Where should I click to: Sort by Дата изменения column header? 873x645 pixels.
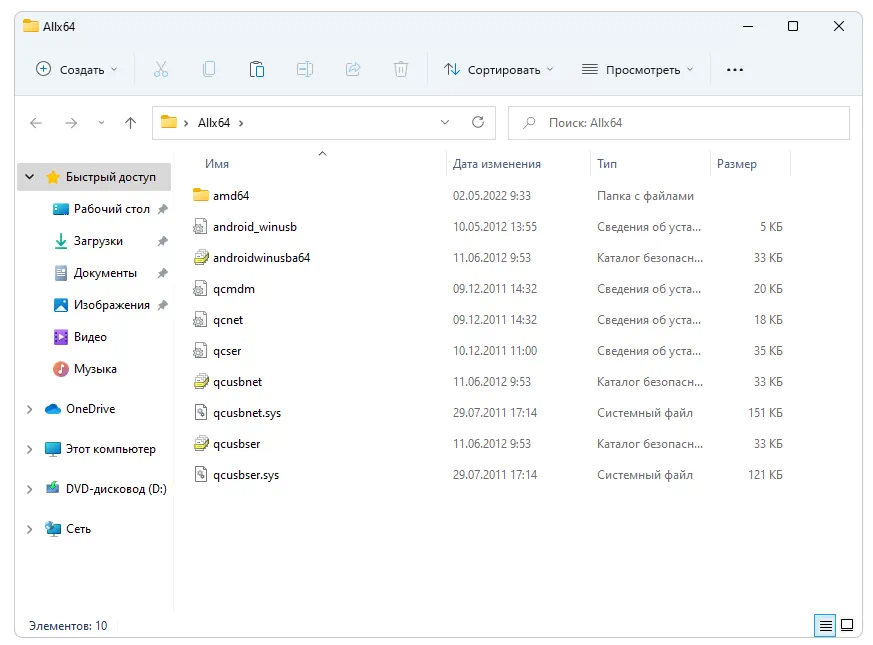coord(497,164)
